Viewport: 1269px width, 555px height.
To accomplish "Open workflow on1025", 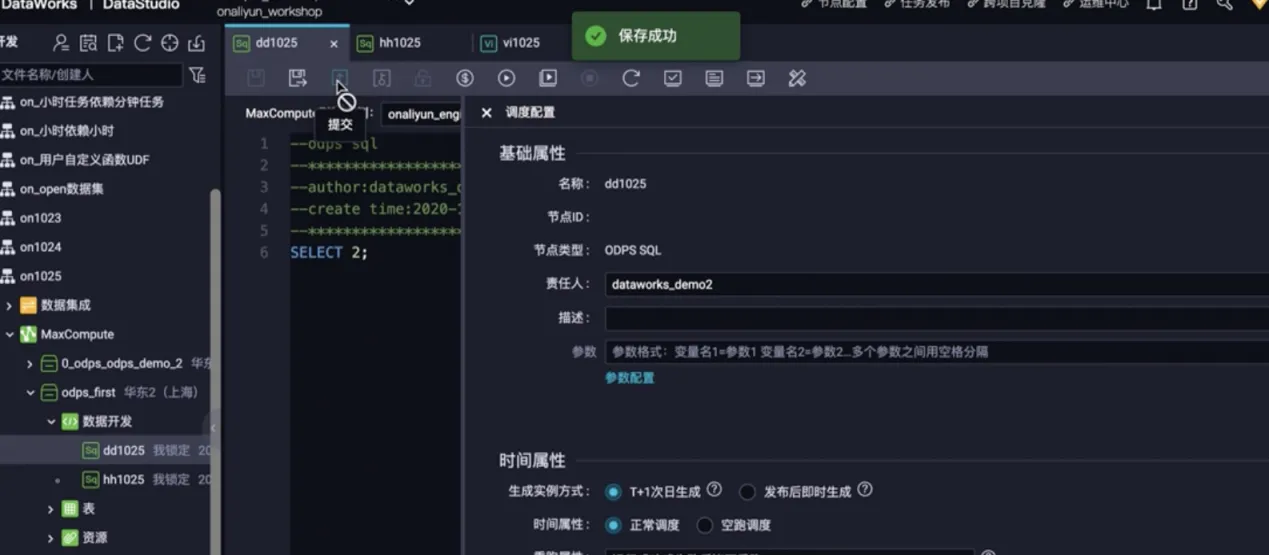I will coord(41,276).
